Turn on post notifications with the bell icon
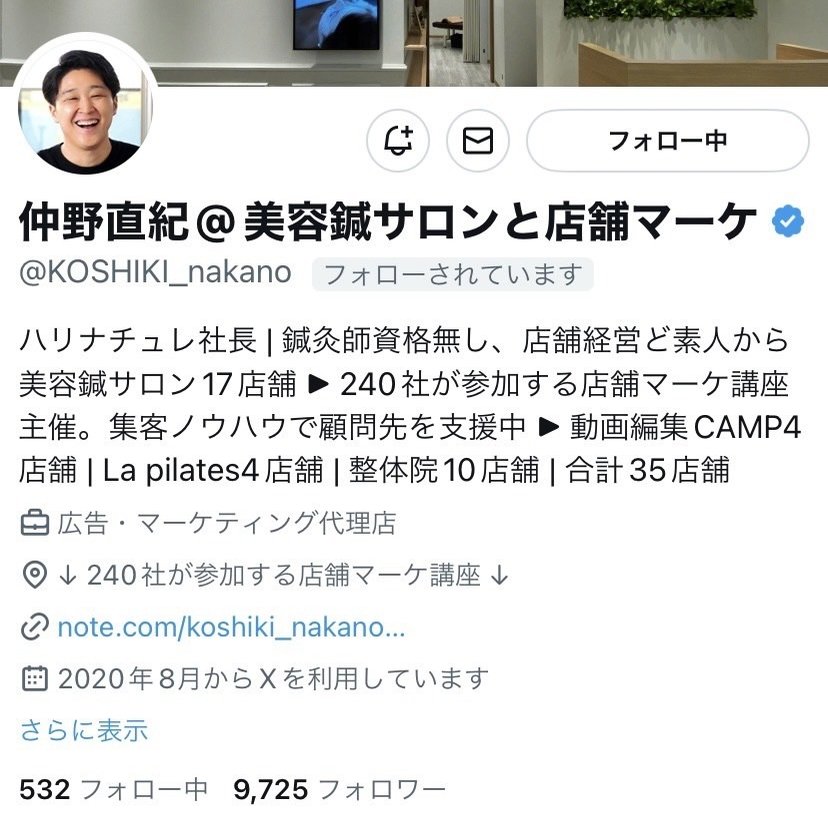Viewport: 828px width, 828px height. (x=398, y=140)
